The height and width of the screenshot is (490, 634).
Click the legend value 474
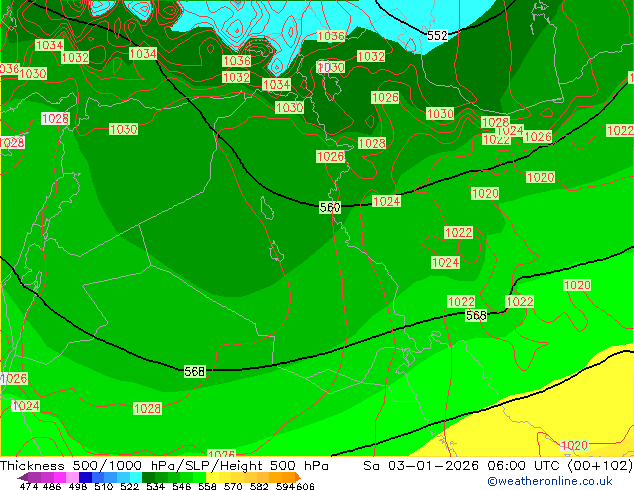coord(29,486)
